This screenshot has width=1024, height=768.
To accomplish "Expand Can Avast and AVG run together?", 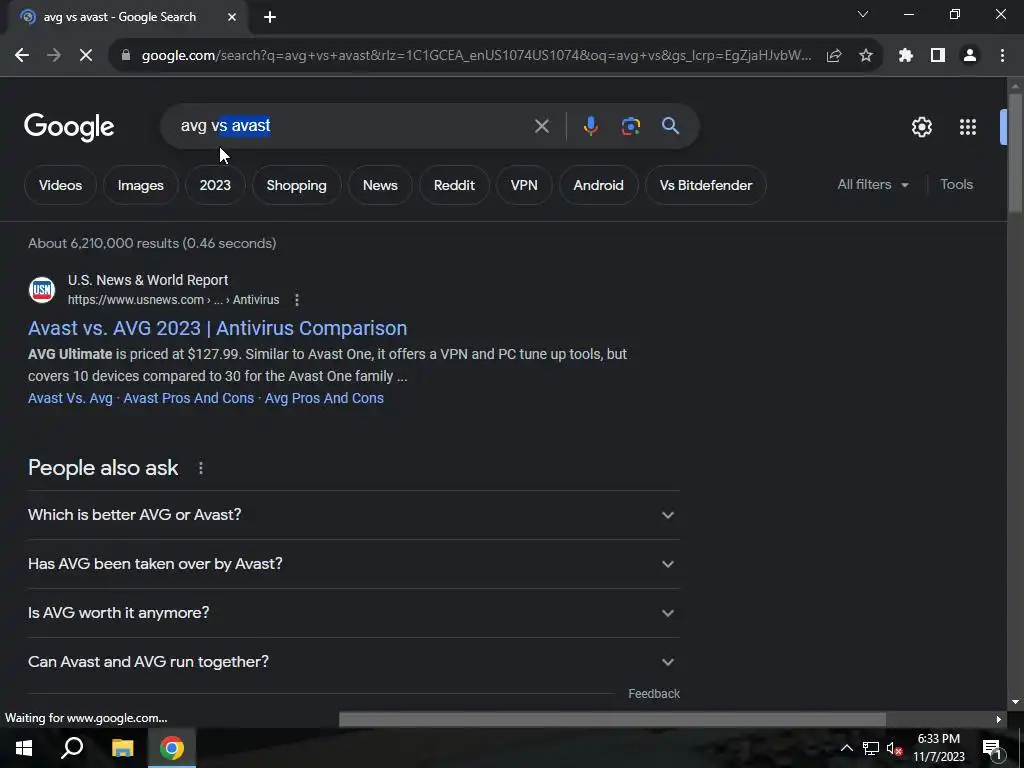I will [354, 662].
